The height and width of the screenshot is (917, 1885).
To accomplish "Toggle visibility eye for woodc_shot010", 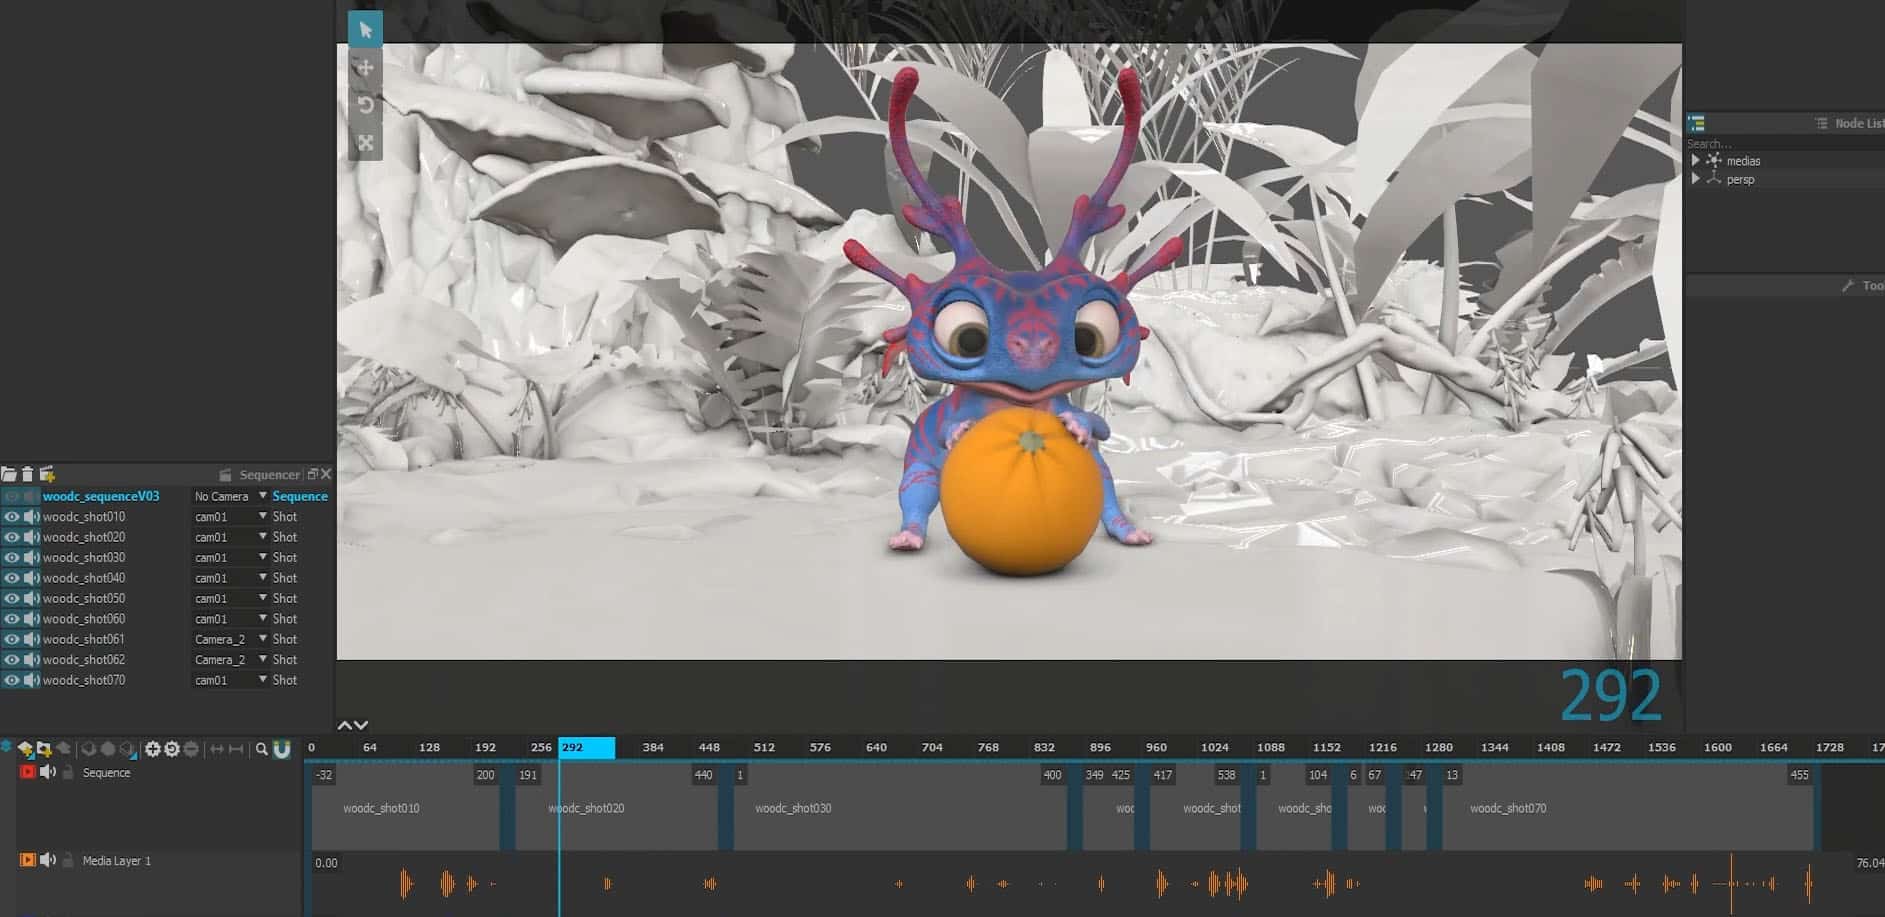I will point(11,516).
